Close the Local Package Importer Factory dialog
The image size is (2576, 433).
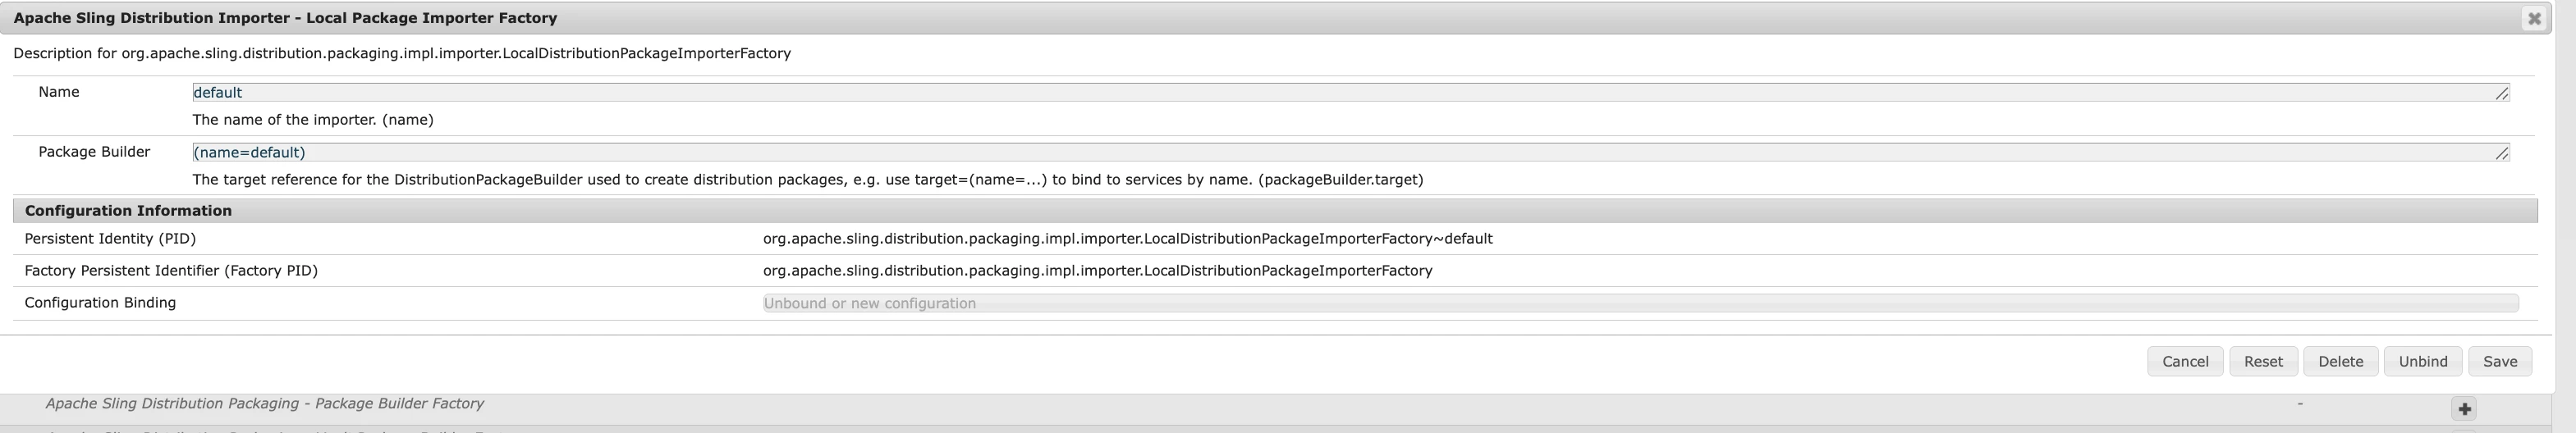coord(2534,18)
